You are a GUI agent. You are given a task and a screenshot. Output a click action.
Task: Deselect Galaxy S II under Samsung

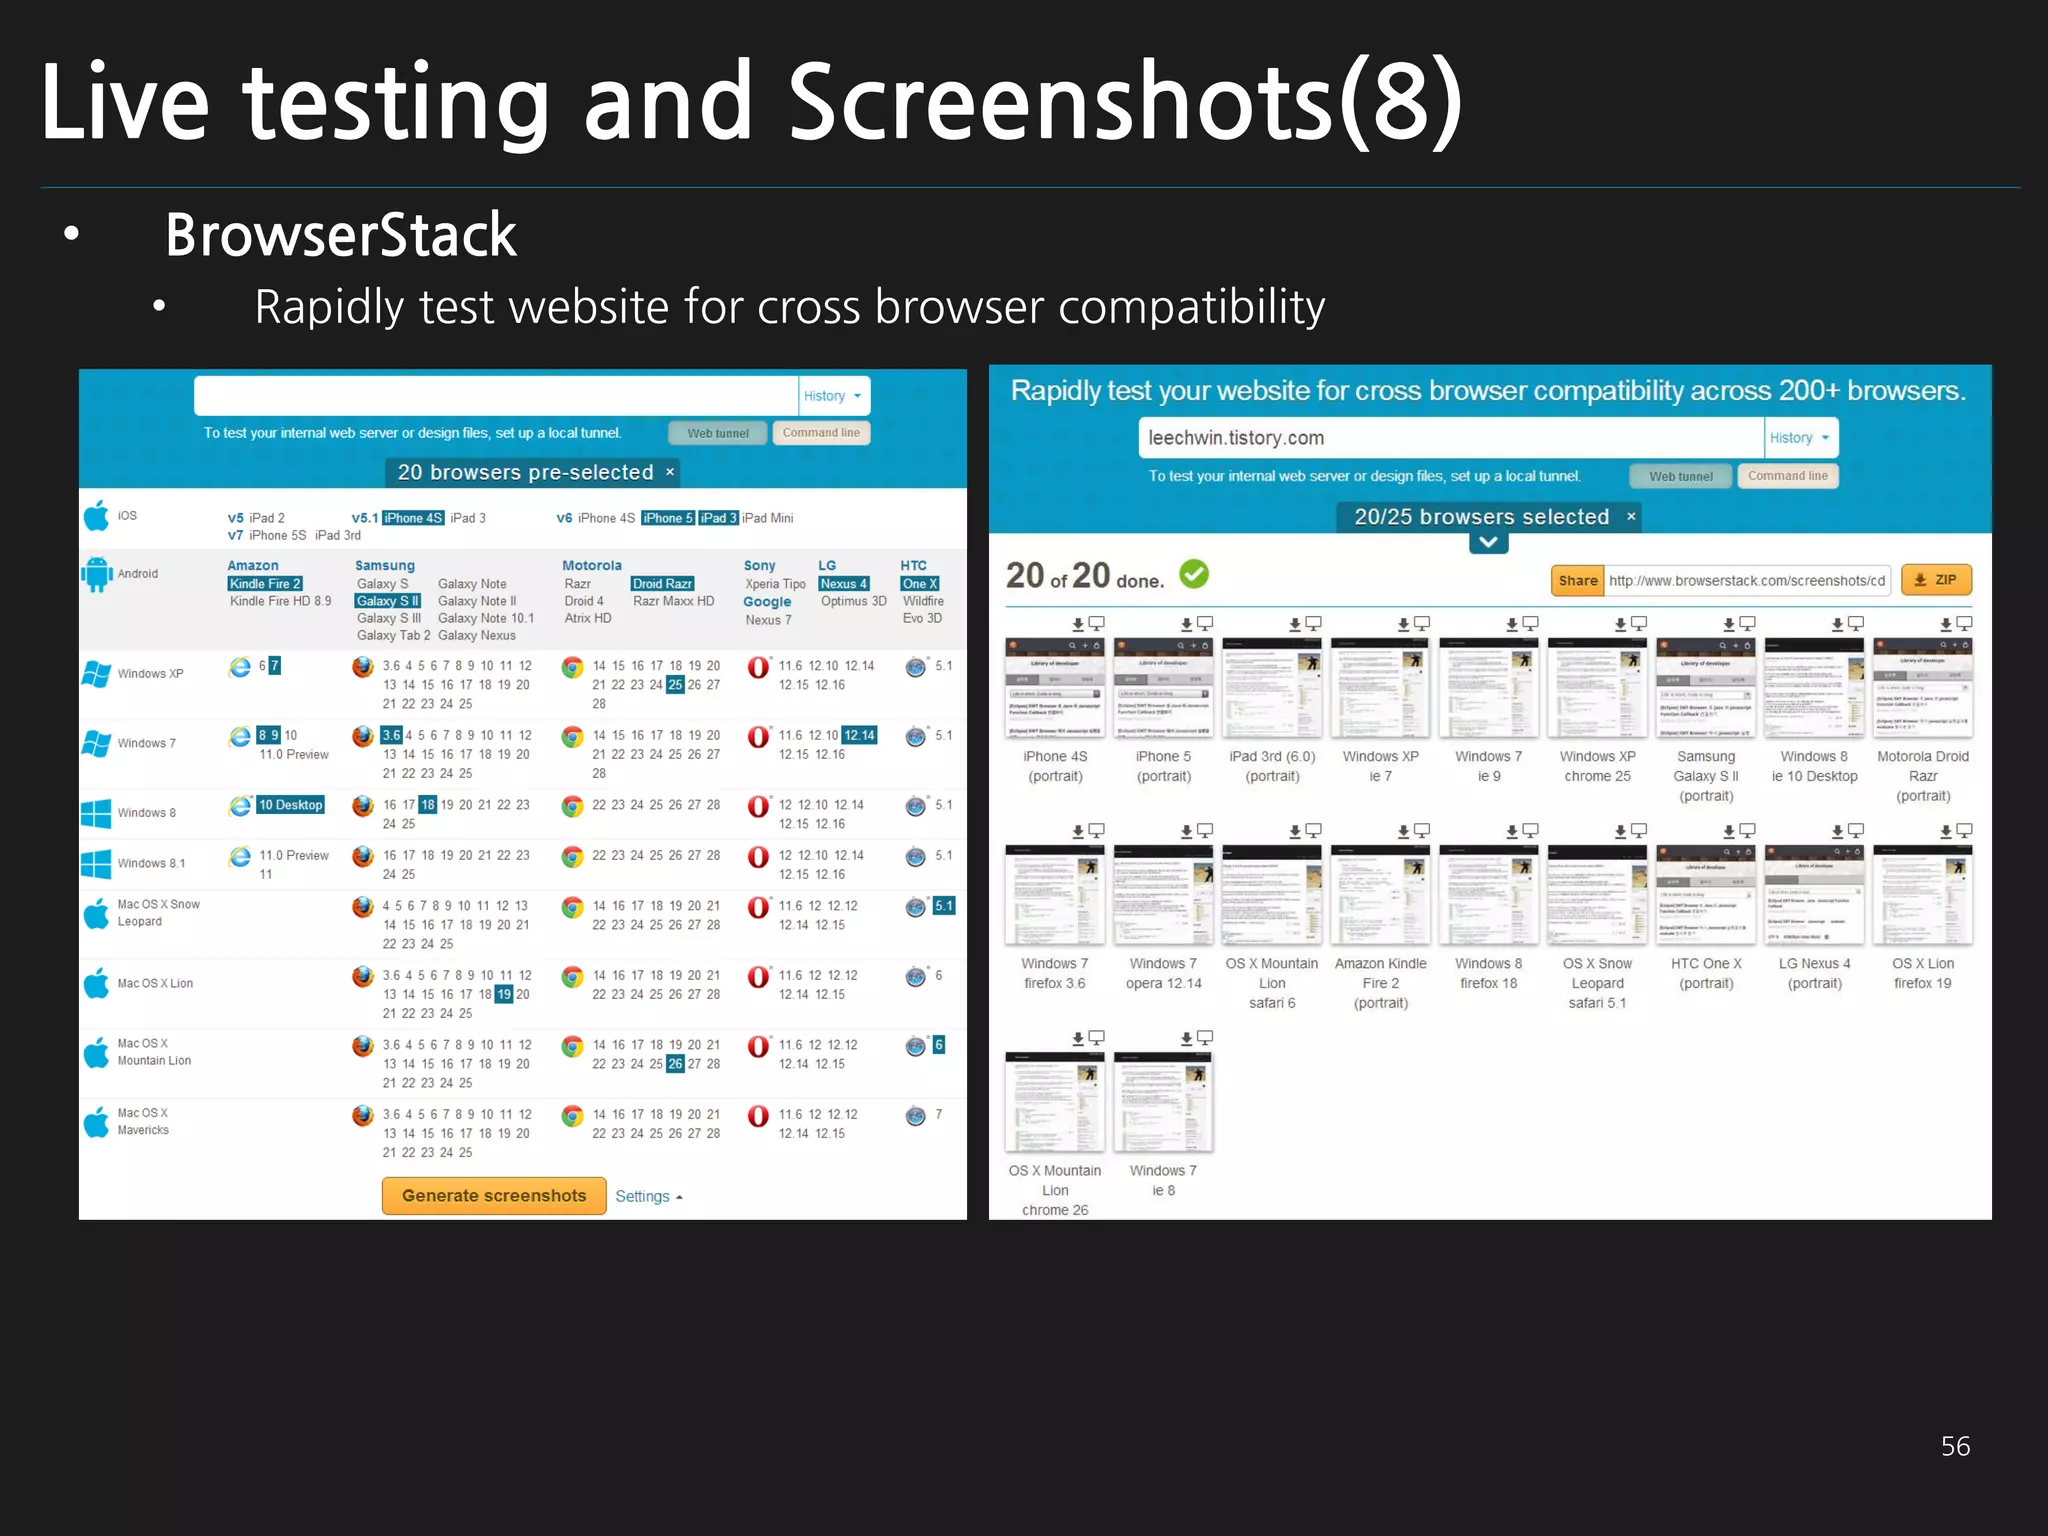coord(388,601)
